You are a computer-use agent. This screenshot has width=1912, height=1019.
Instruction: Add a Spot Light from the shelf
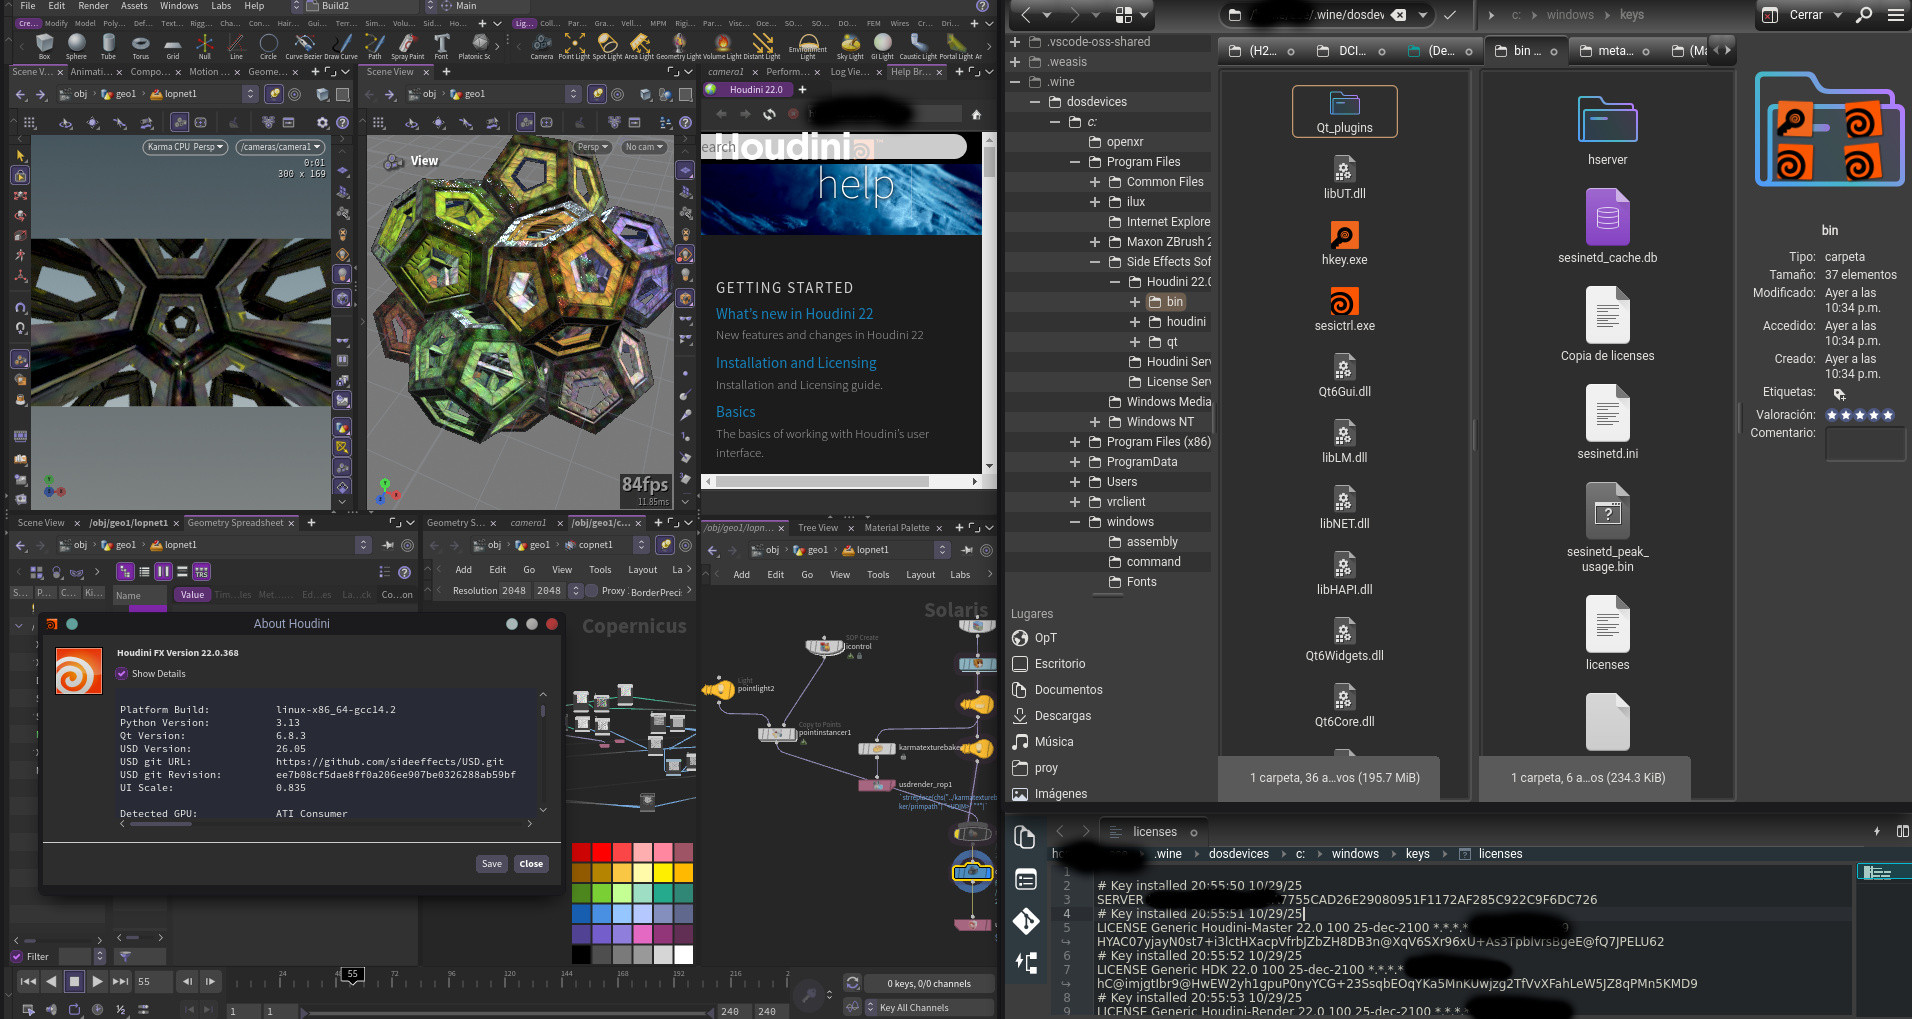click(607, 45)
